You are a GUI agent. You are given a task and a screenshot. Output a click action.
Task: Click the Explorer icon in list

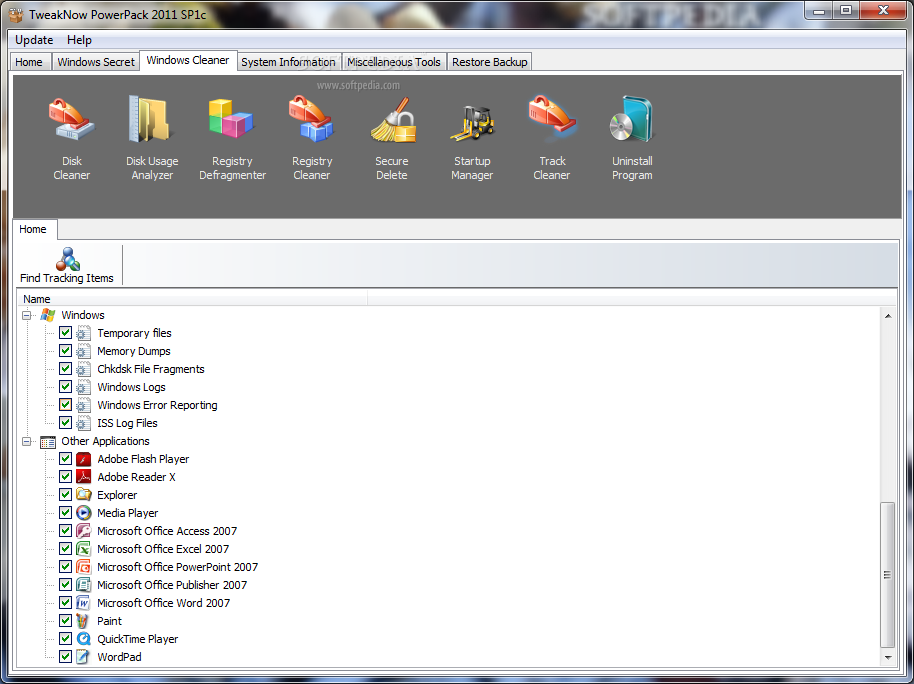[84, 495]
